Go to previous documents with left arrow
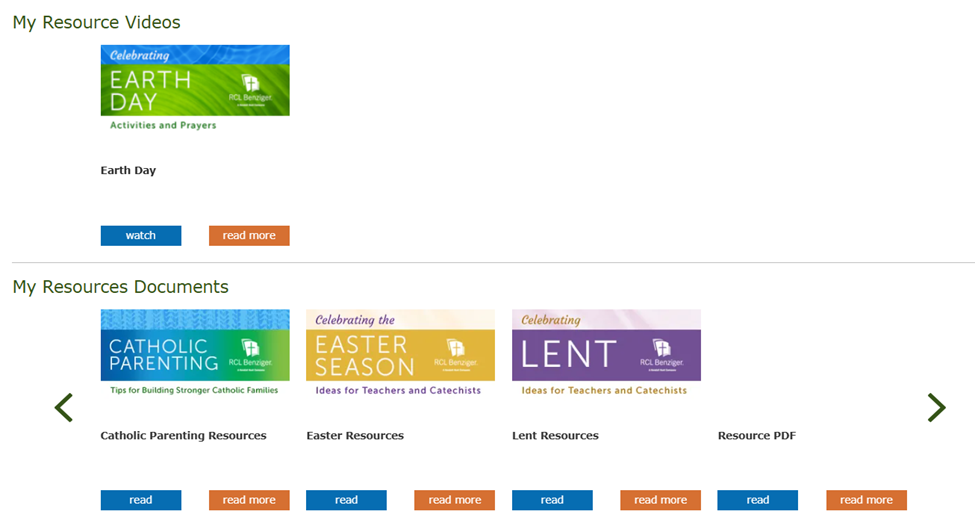The image size is (975, 532). [64, 407]
